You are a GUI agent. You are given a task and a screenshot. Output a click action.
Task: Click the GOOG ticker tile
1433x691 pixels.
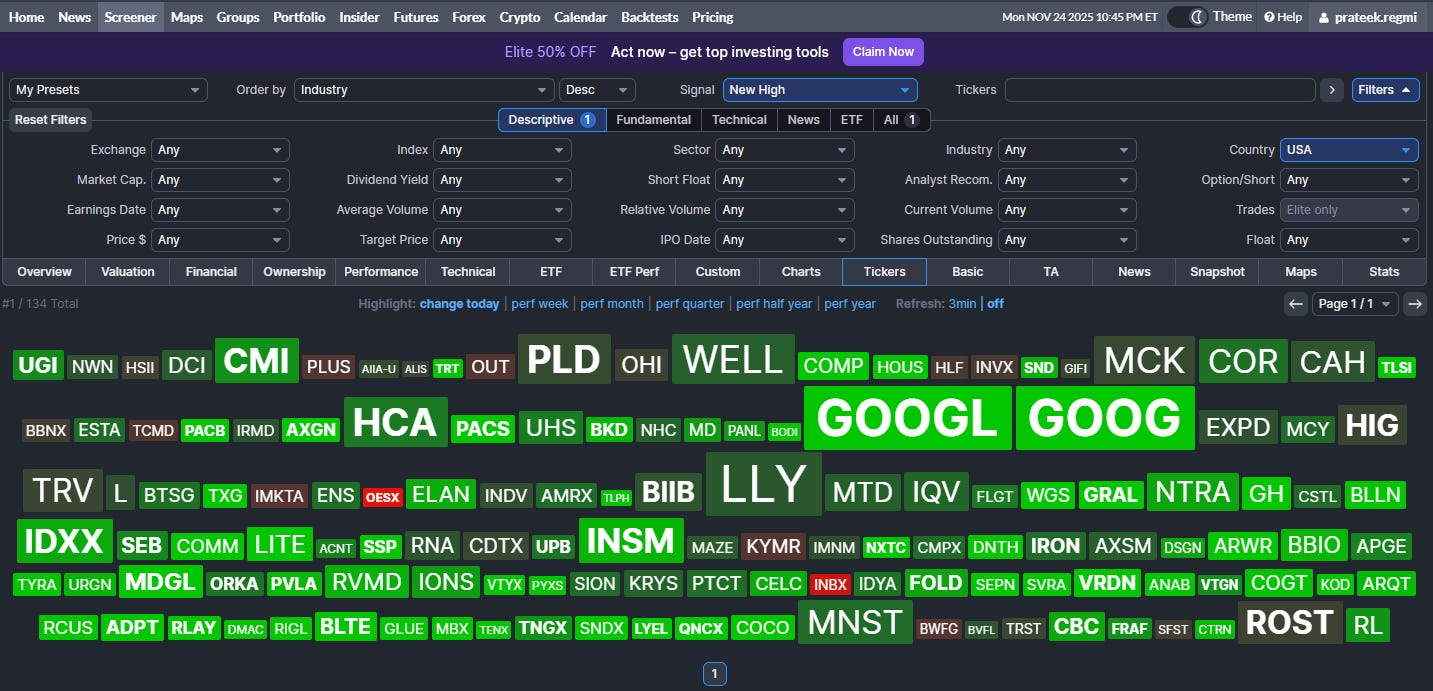(x=1105, y=418)
